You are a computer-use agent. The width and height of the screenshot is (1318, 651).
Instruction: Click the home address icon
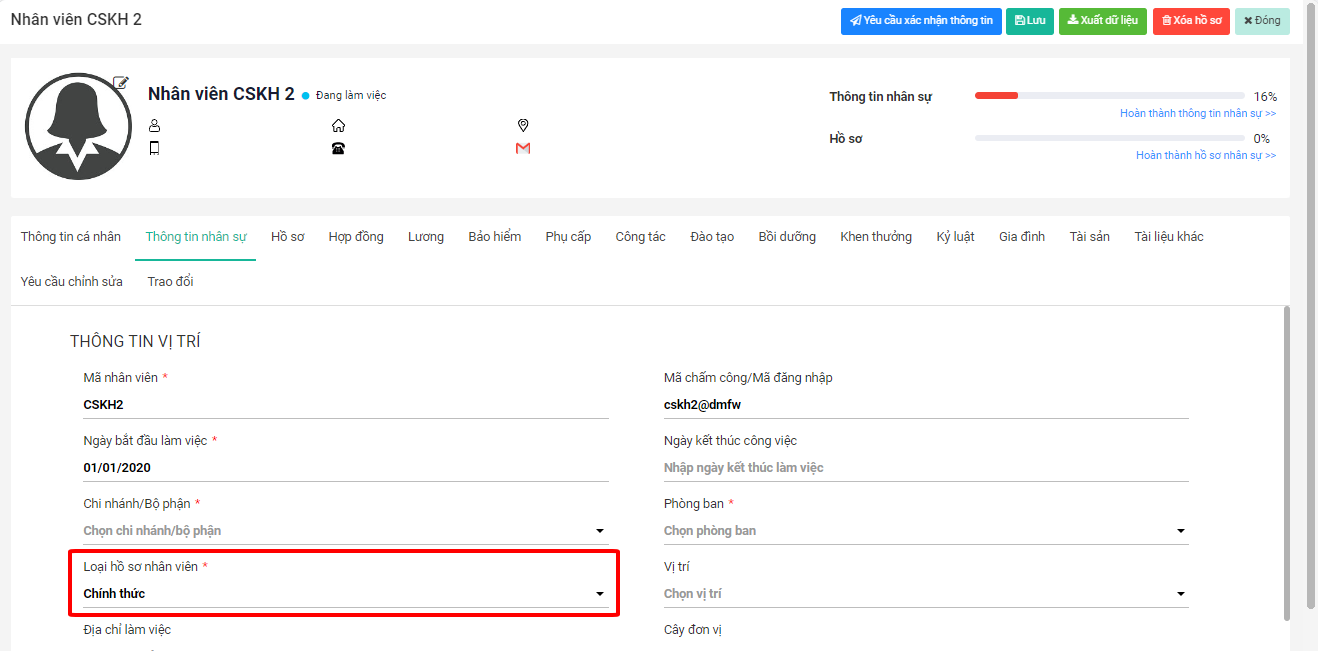(x=338, y=125)
